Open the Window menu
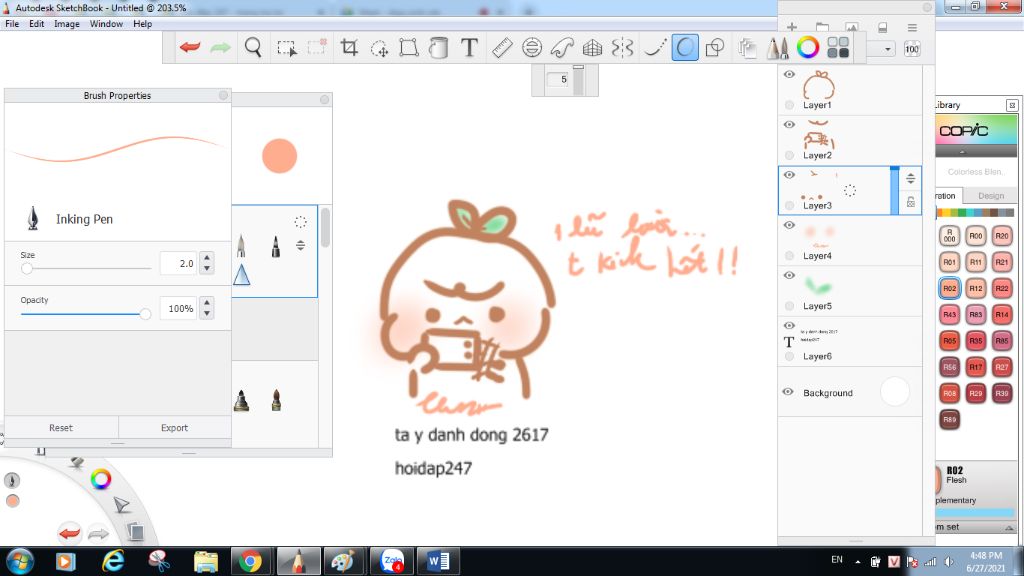Viewport: 1024px width, 576px height. click(106, 24)
